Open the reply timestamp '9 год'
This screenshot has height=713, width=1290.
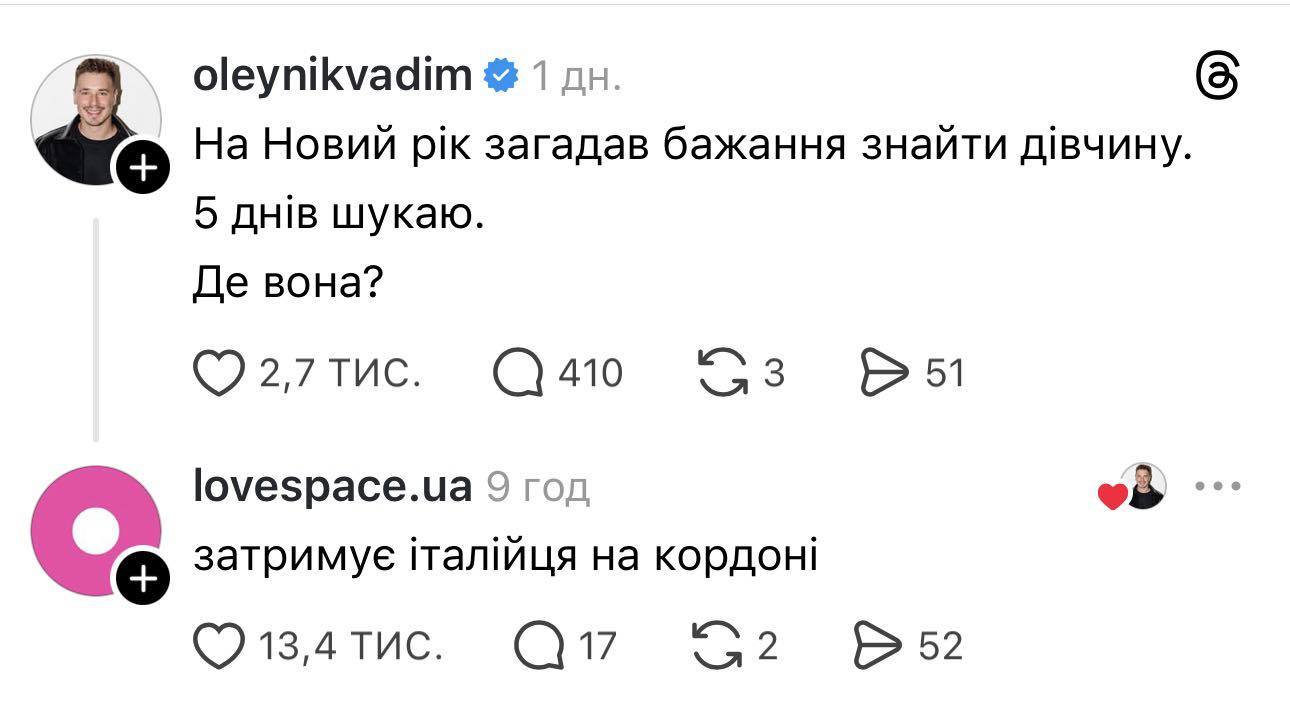(538, 487)
